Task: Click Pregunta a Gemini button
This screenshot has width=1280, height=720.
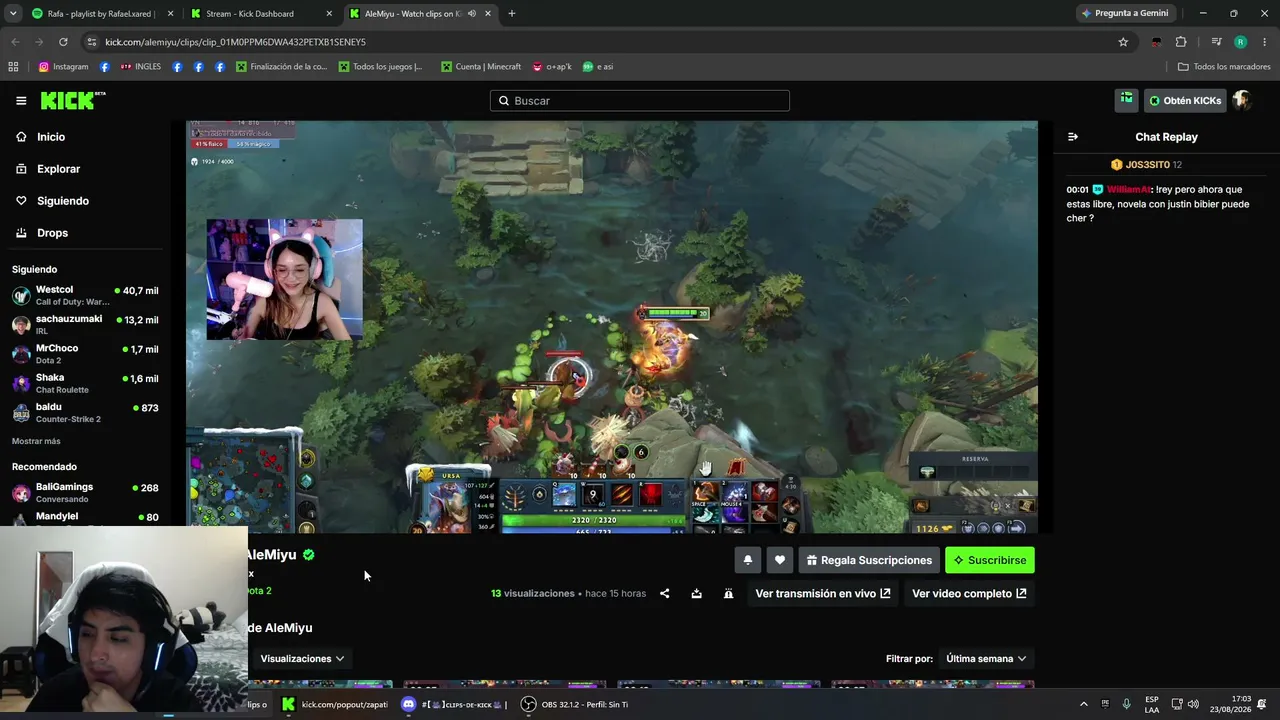Action: coord(1124,13)
